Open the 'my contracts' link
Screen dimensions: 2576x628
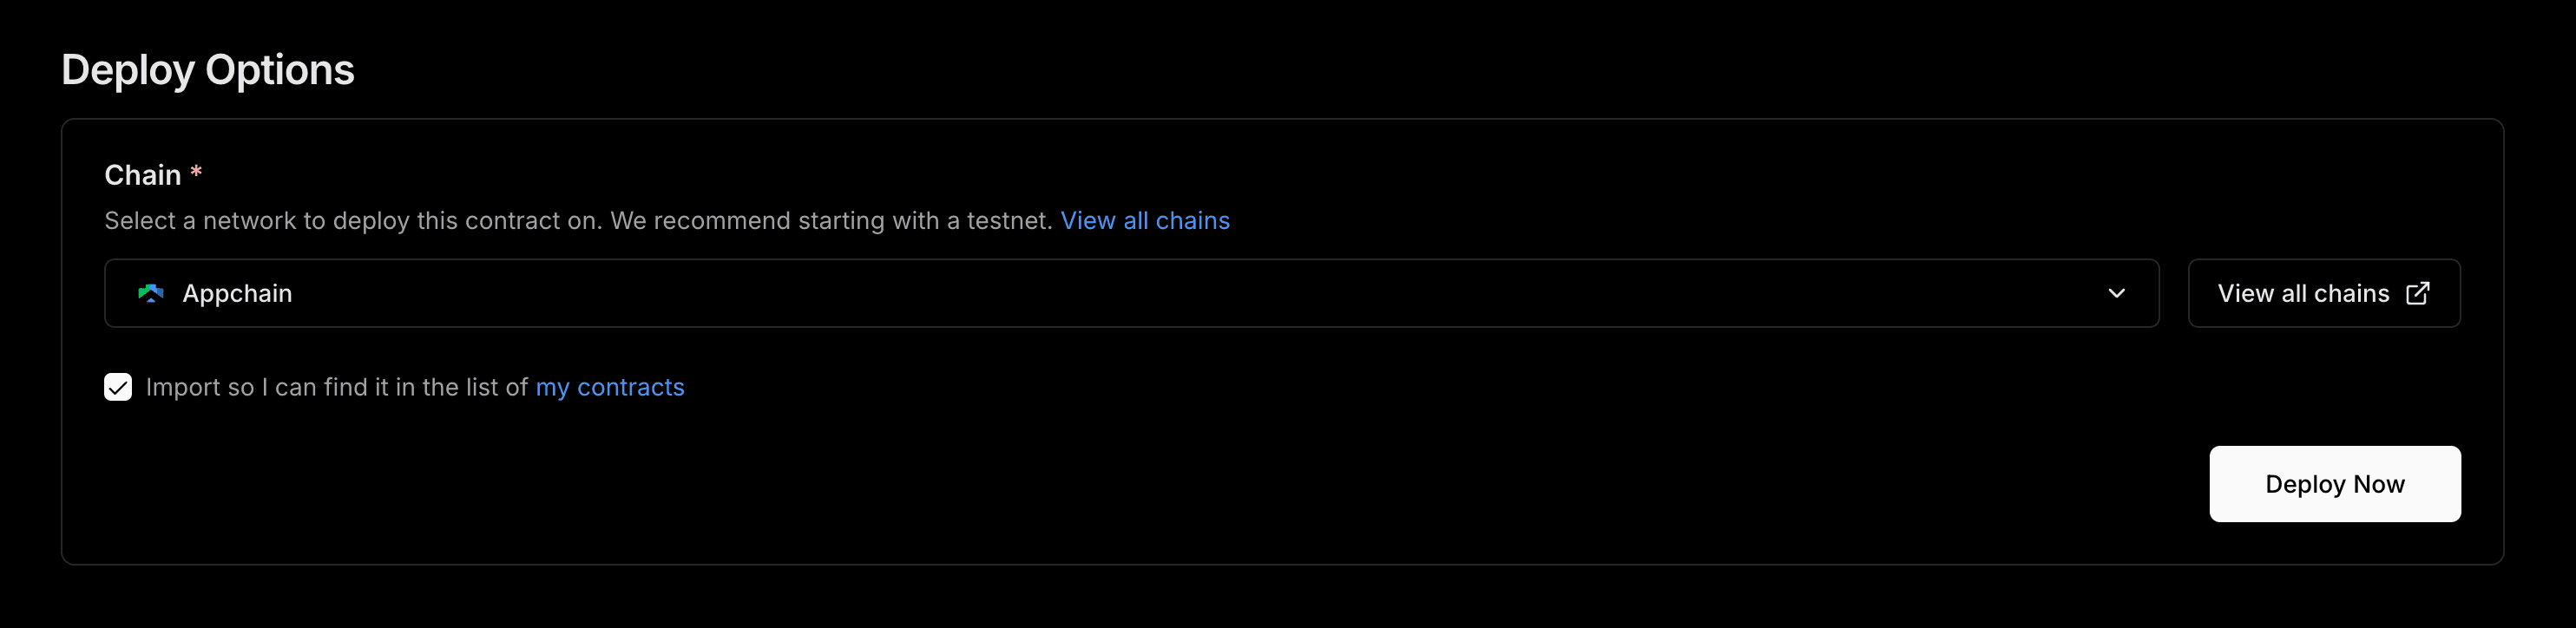click(610, 387)
